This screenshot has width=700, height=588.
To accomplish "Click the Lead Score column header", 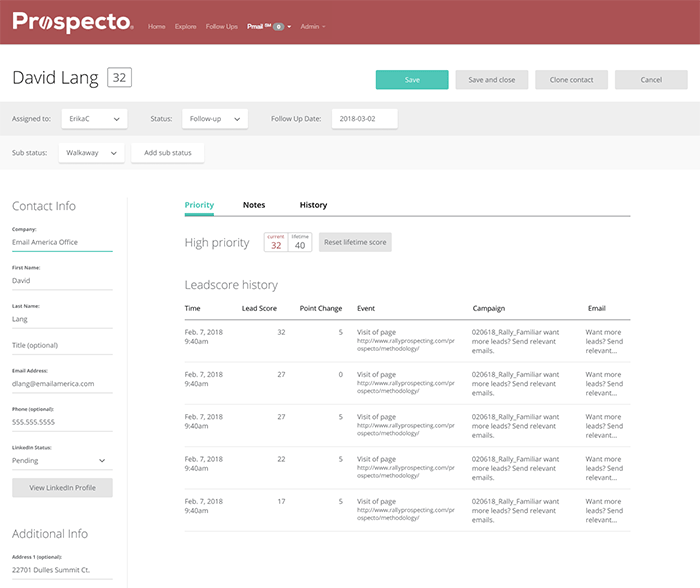I will click(259, 308).
